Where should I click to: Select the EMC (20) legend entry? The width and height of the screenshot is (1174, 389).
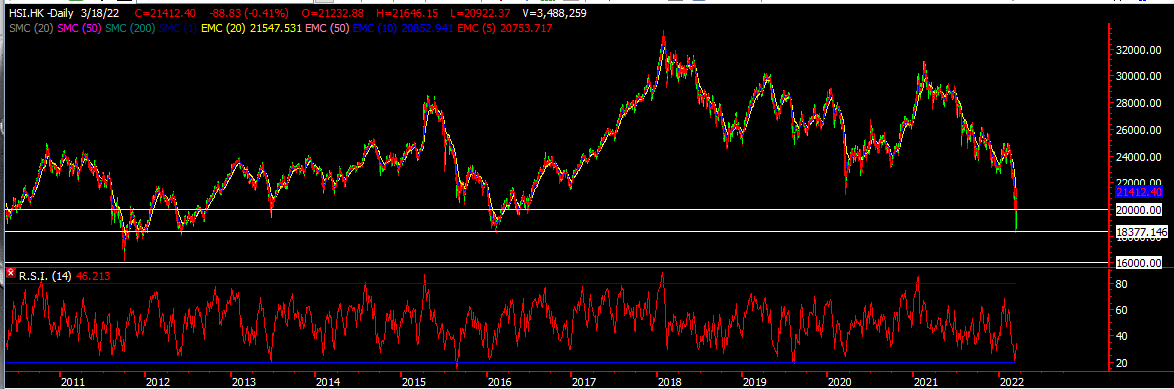click(222, 28)
